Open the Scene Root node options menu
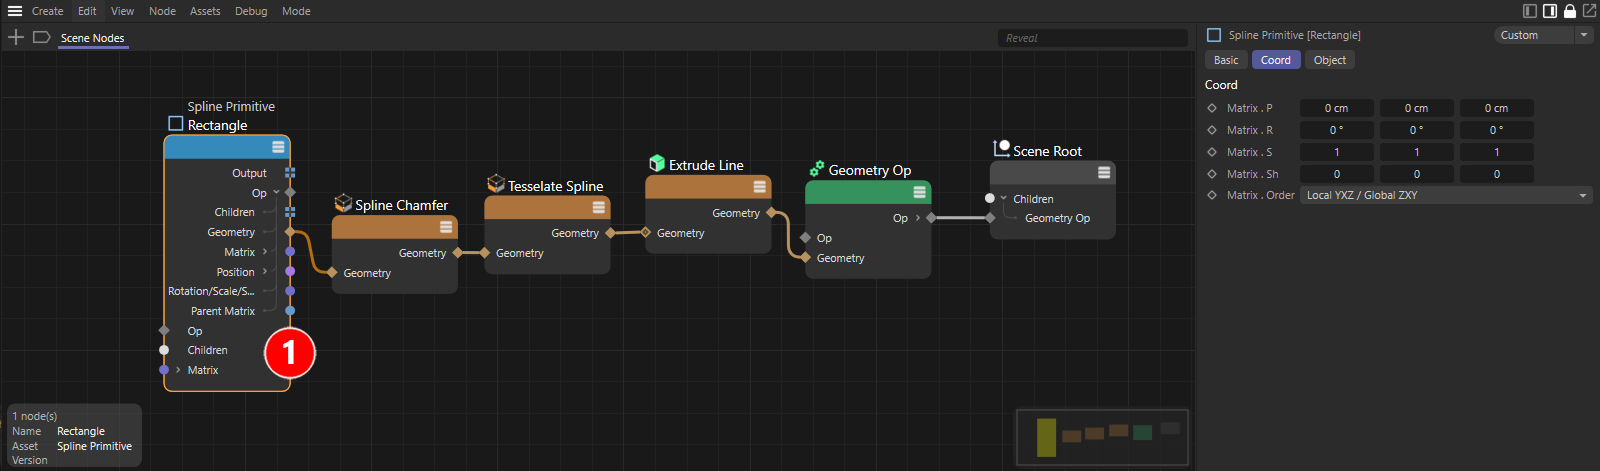1600x471 pixels. [1104, 172]
